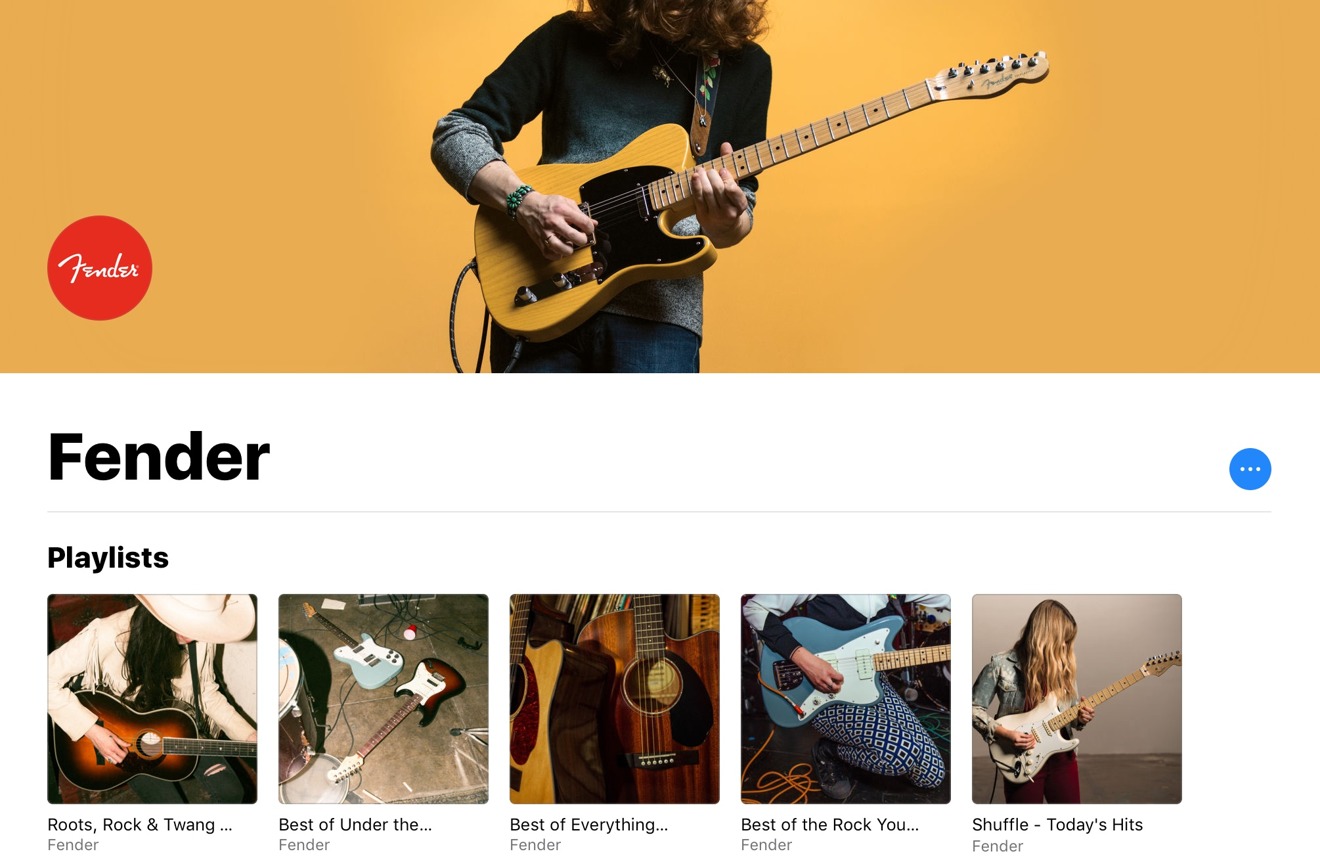Screen dimensions: 1320x862
Task: Click the Playlists section heading
Action: (x=108, y=558)
